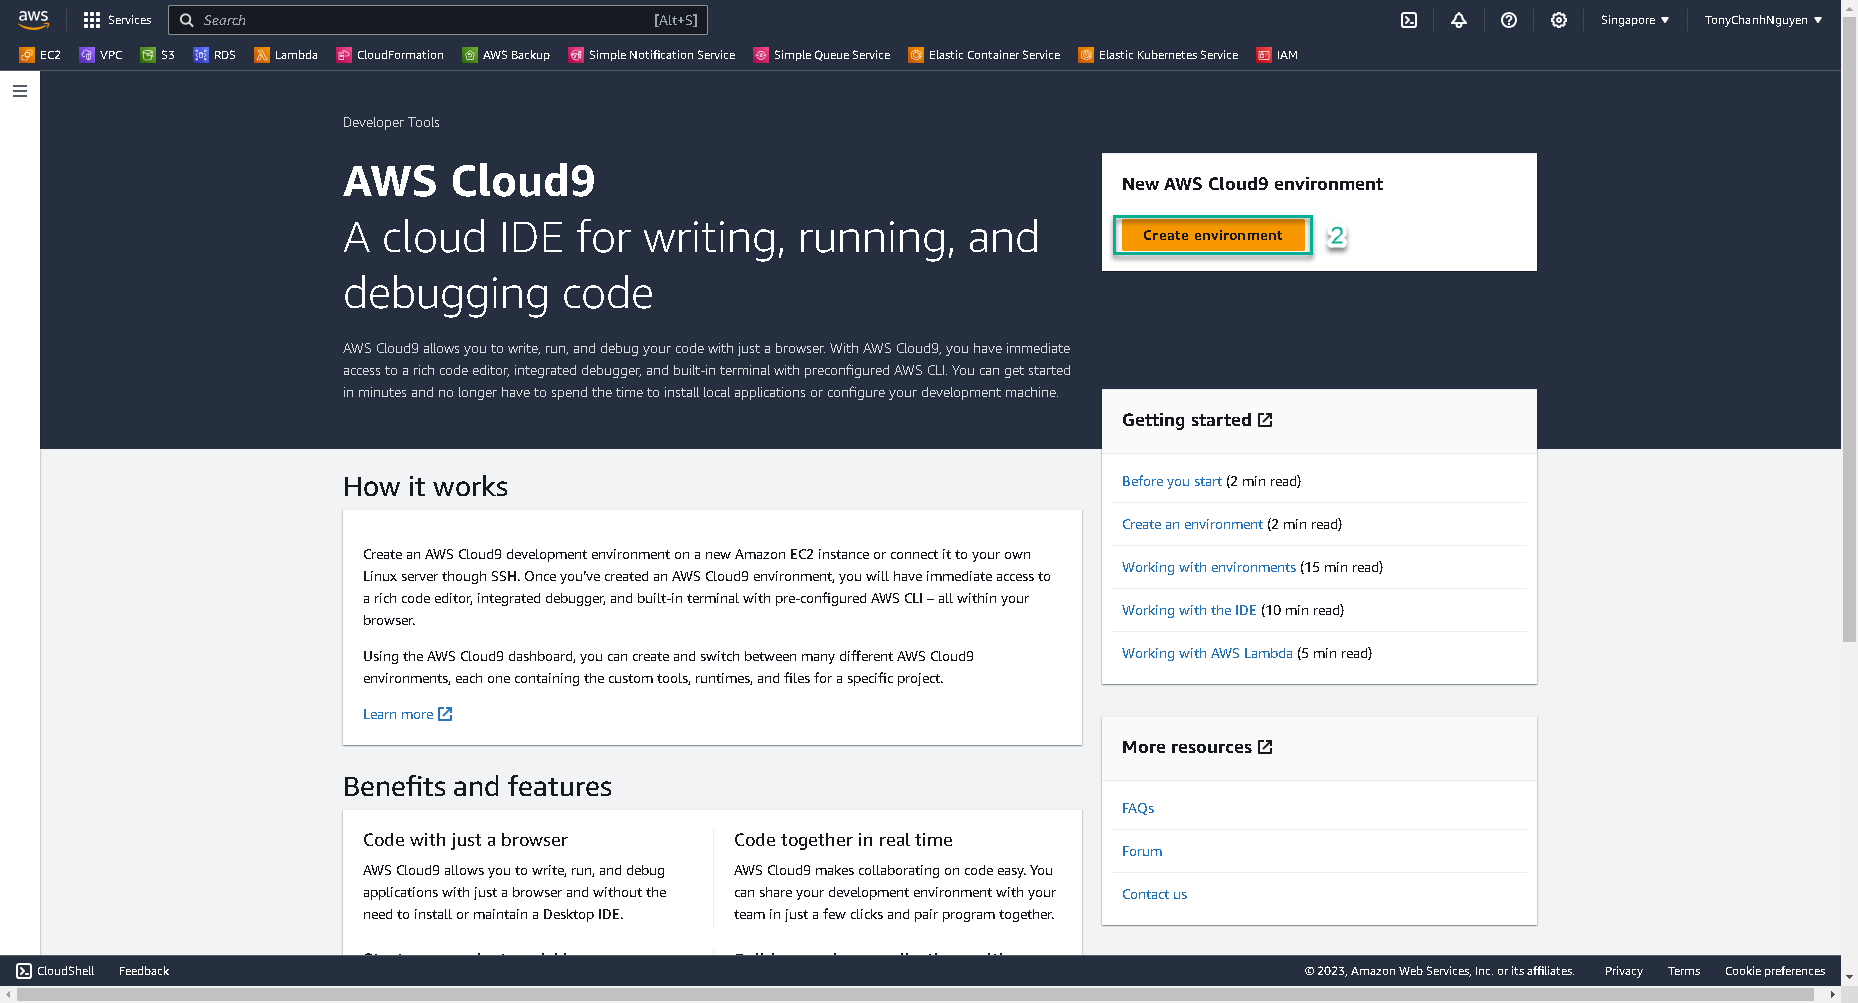Open CloudShell from the footer bar

56,971
